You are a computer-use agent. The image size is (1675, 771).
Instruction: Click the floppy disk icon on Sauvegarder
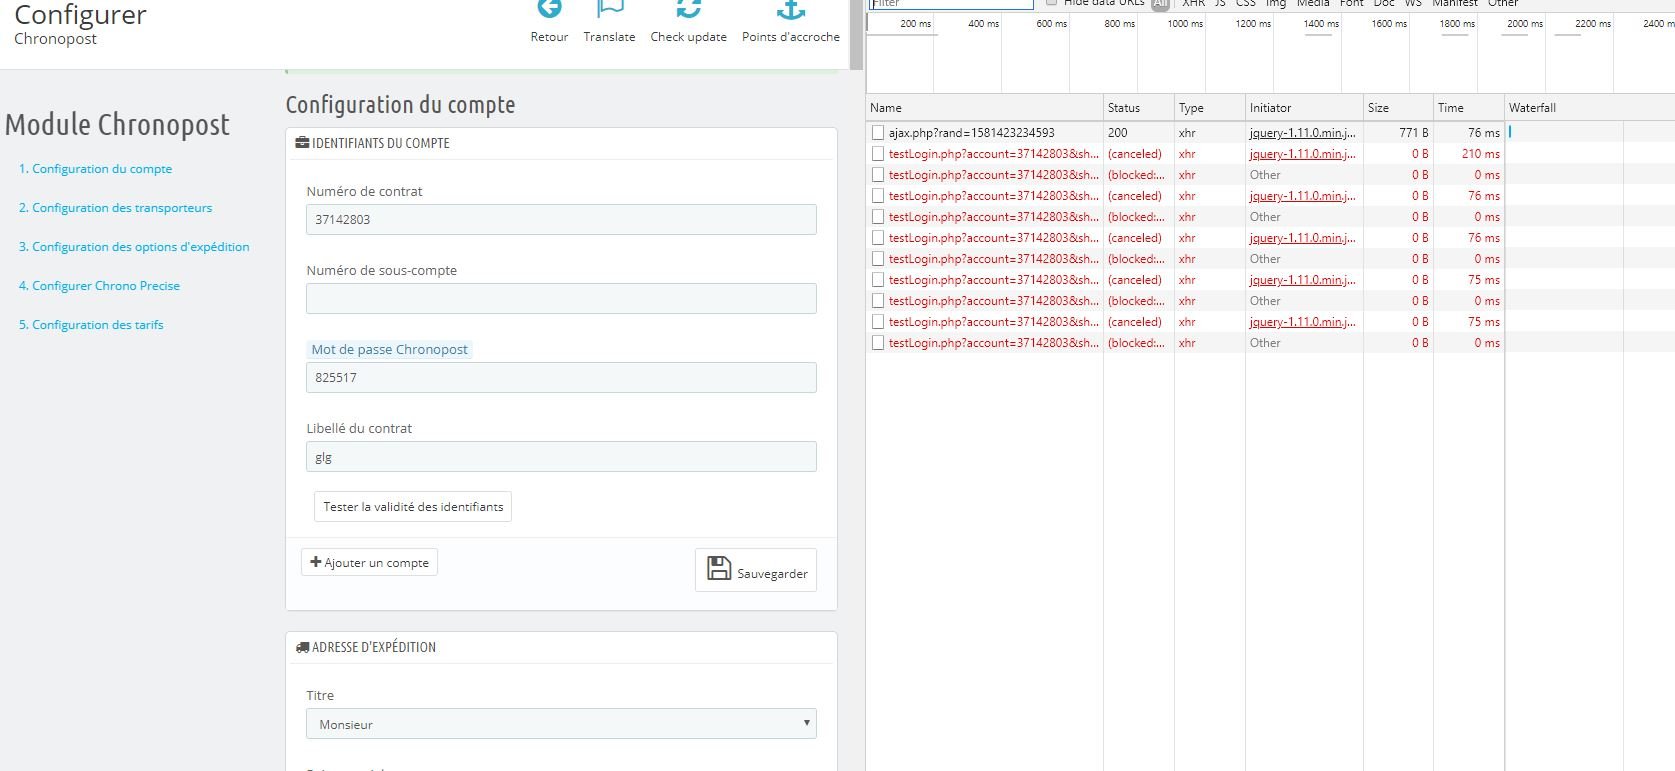pos(718,568)
